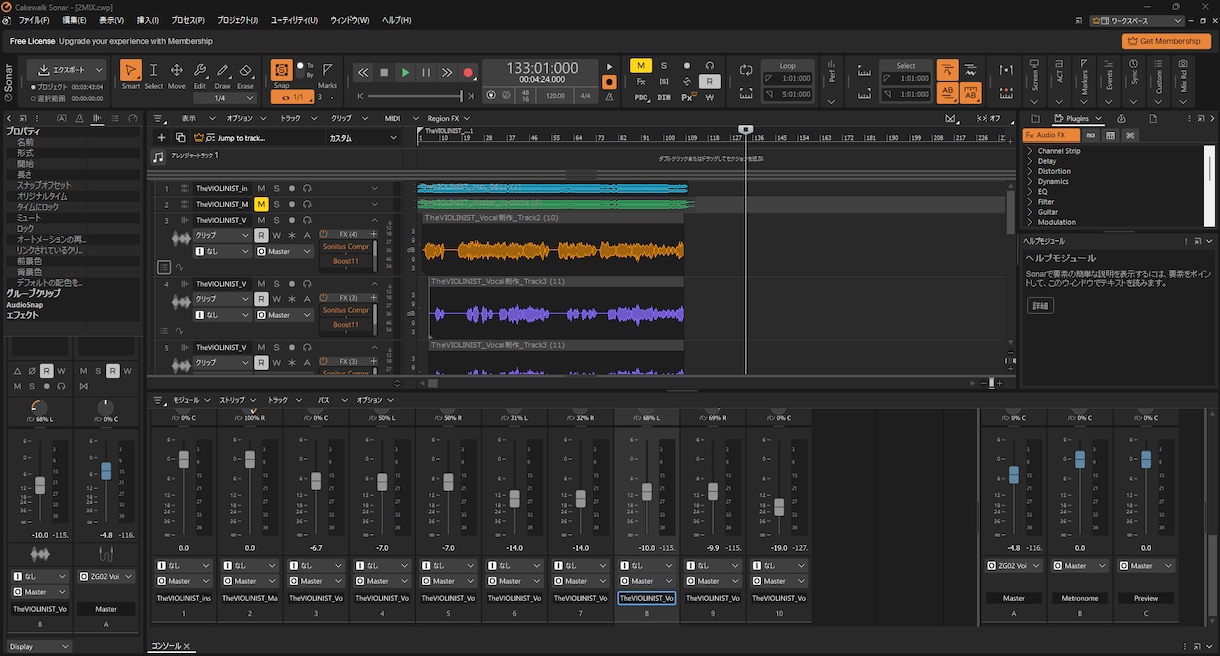
Task: Click the duplicate track icon
Action: click(x=180, y=138)
